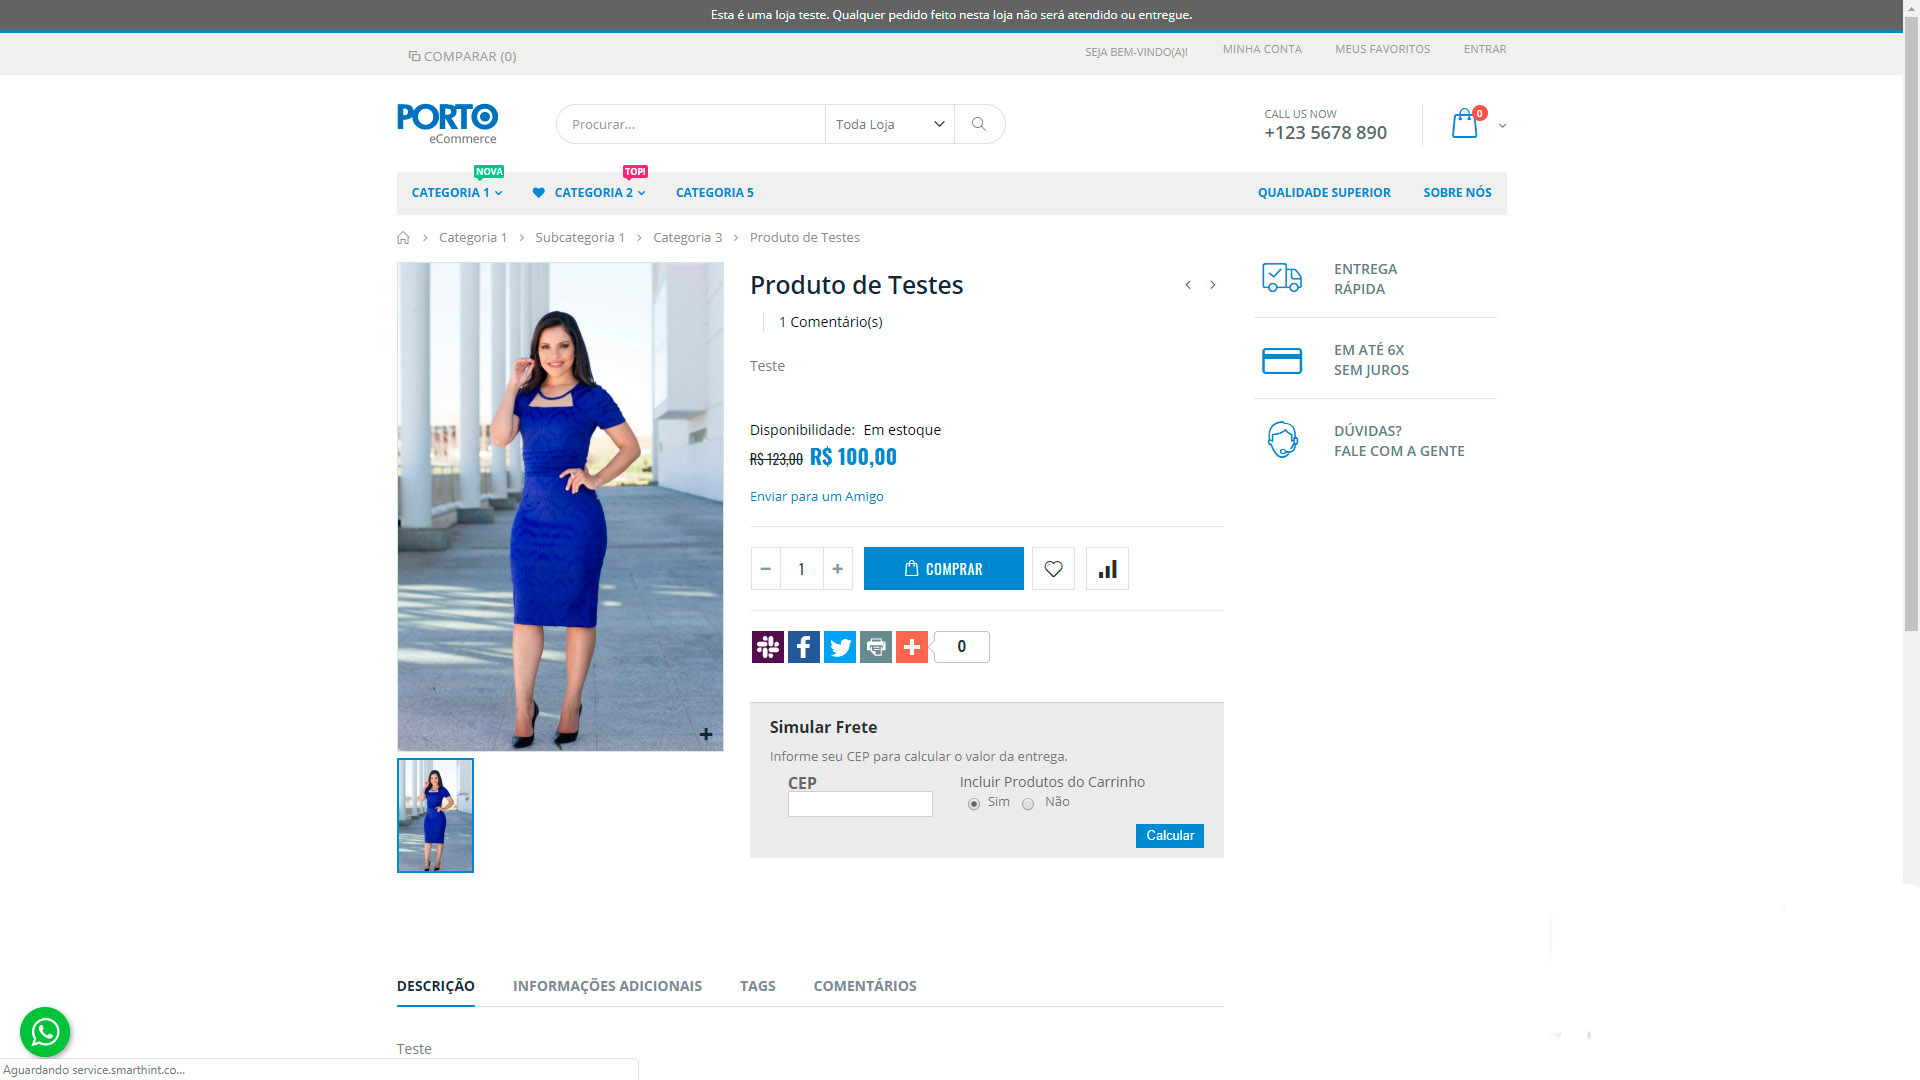Go to home via breadcrumb house icon
The height and width of the screenshot is (1080, 1920).
(403, 238)
